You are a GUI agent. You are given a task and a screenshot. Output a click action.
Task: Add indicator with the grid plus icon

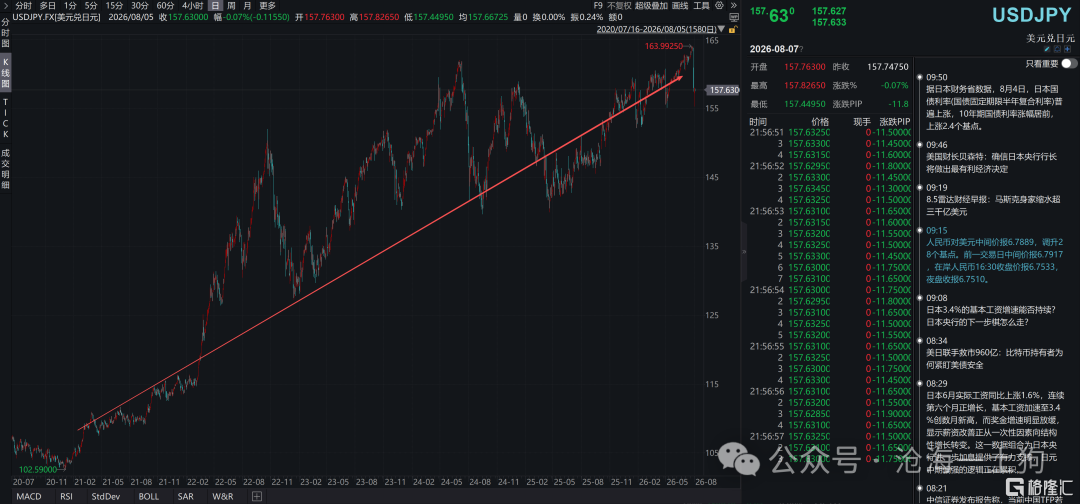256,496
